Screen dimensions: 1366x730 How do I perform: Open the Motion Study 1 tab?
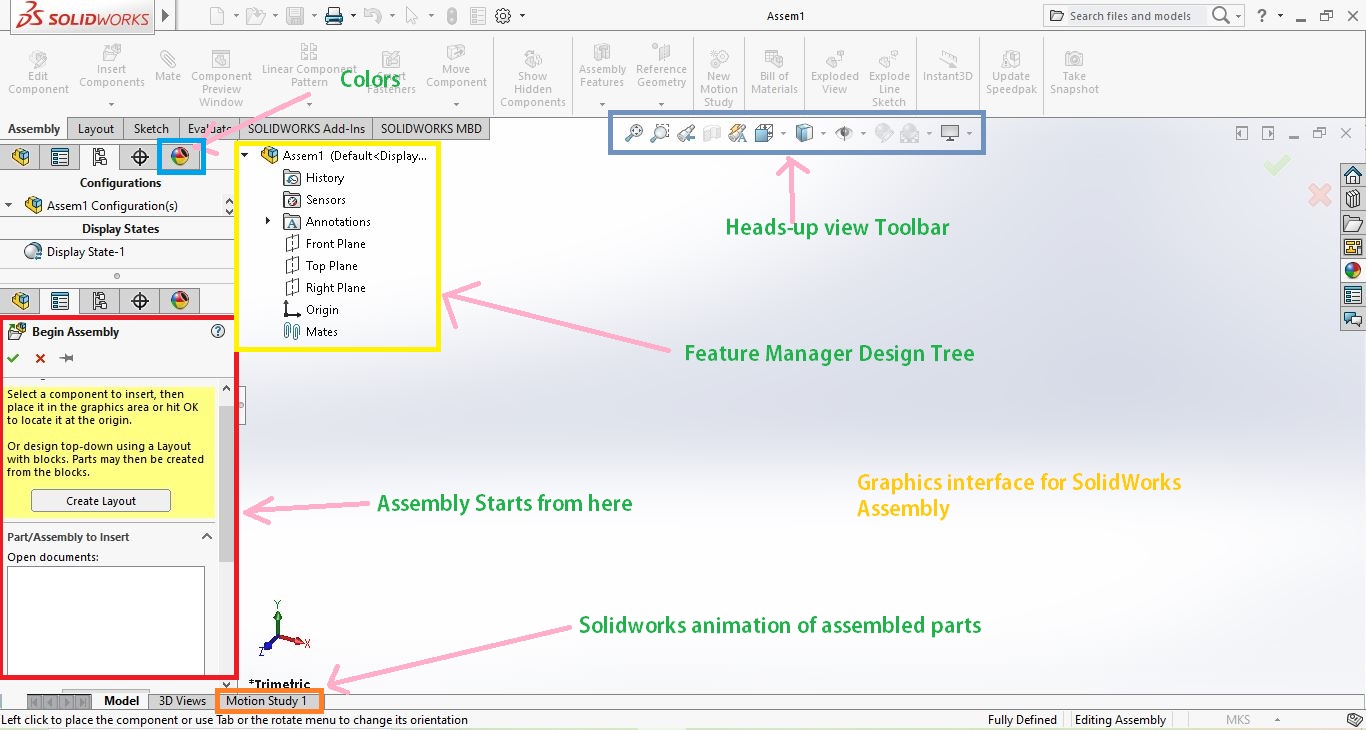[268, 701]
